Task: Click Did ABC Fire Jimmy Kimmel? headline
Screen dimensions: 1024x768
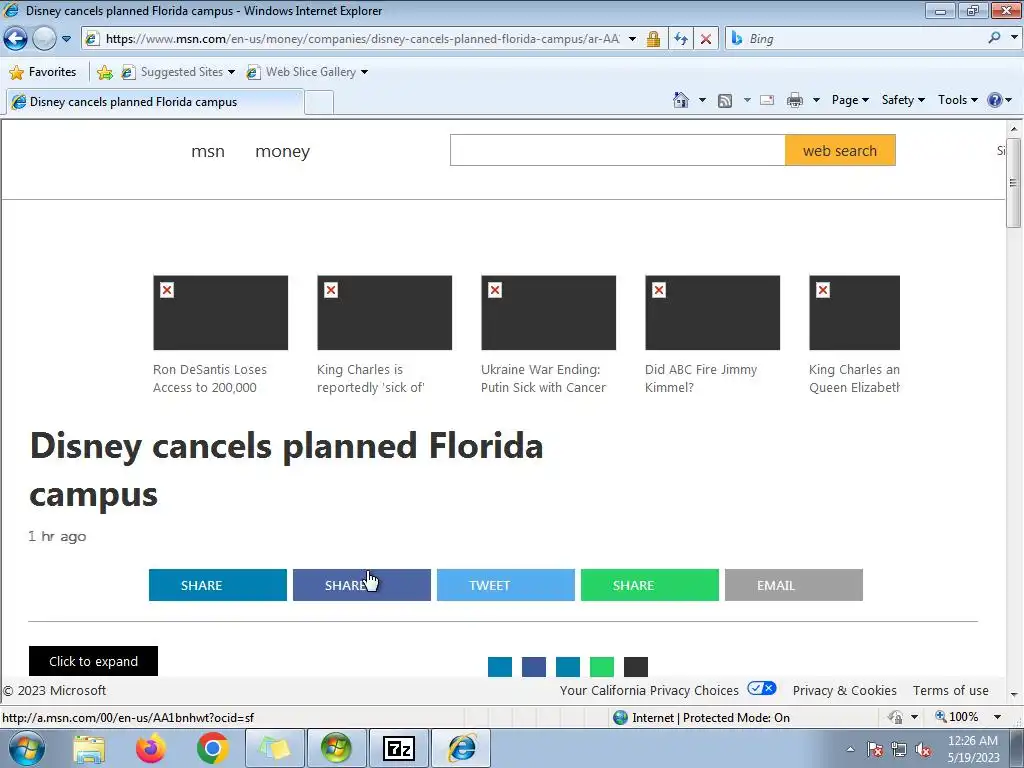Action: tap(701, 378)
